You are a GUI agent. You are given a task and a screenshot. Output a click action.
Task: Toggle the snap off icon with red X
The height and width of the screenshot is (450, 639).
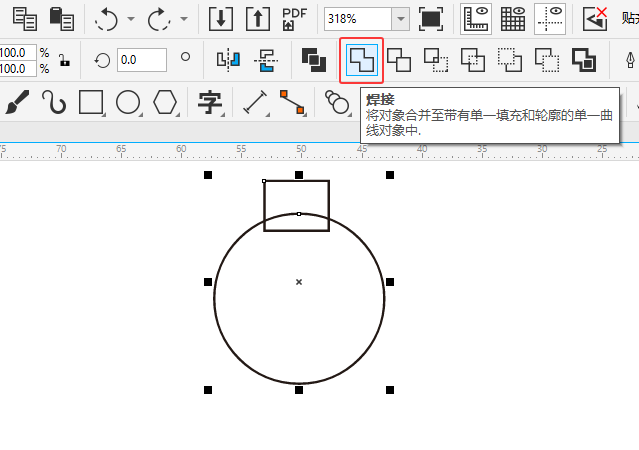point(595,19)
